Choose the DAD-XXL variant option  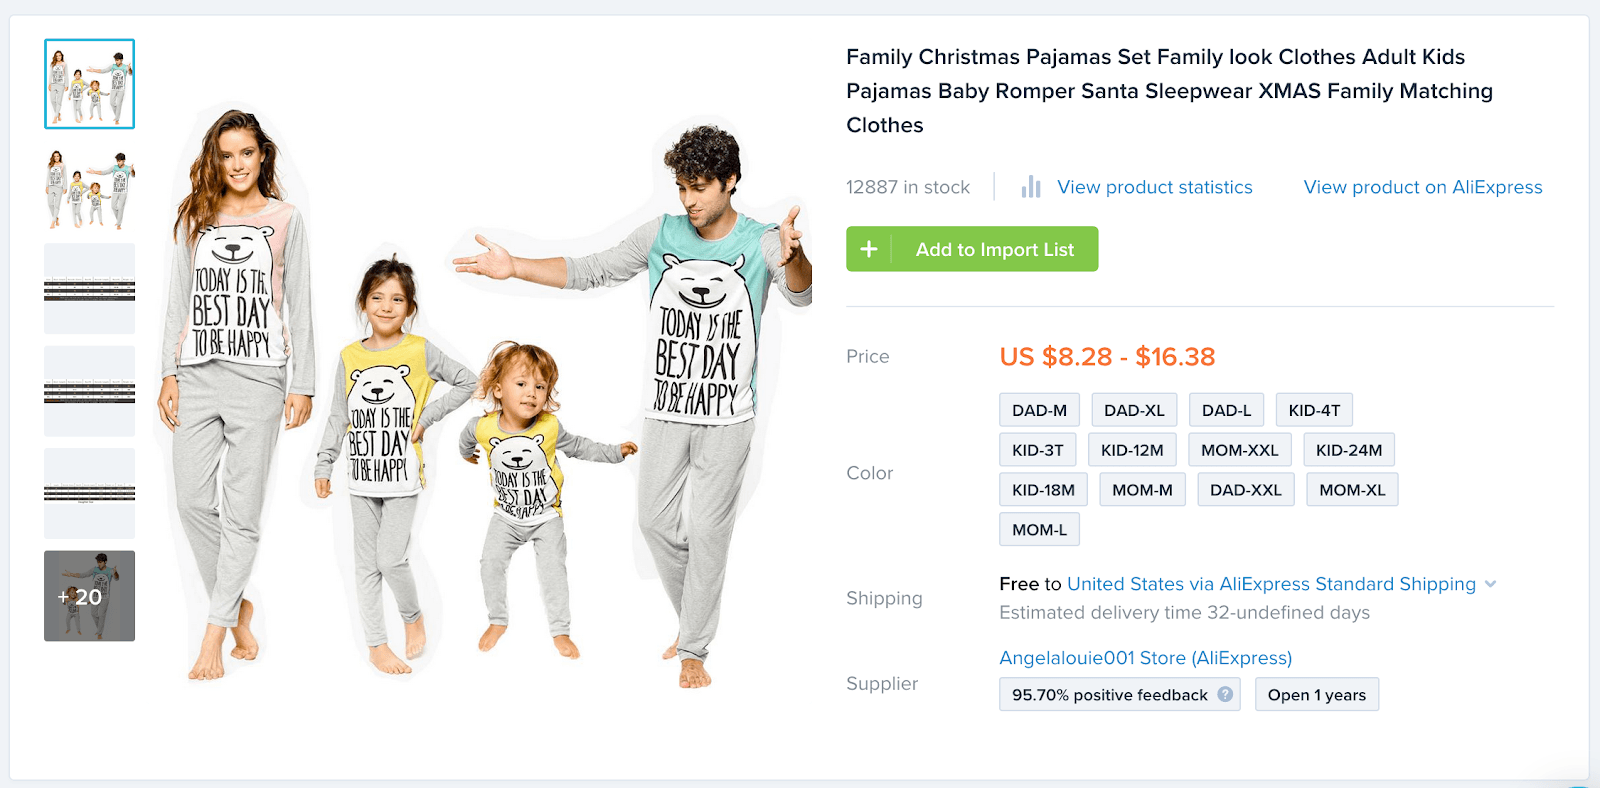click(1245, 490)
